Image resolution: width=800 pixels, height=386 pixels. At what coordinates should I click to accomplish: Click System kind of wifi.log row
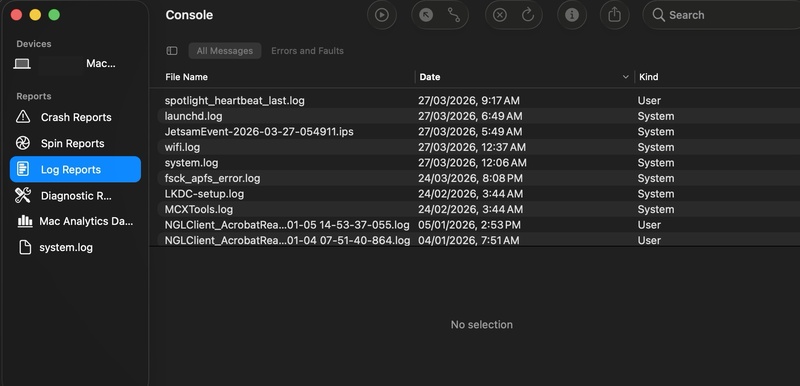(x=656, y=147)
